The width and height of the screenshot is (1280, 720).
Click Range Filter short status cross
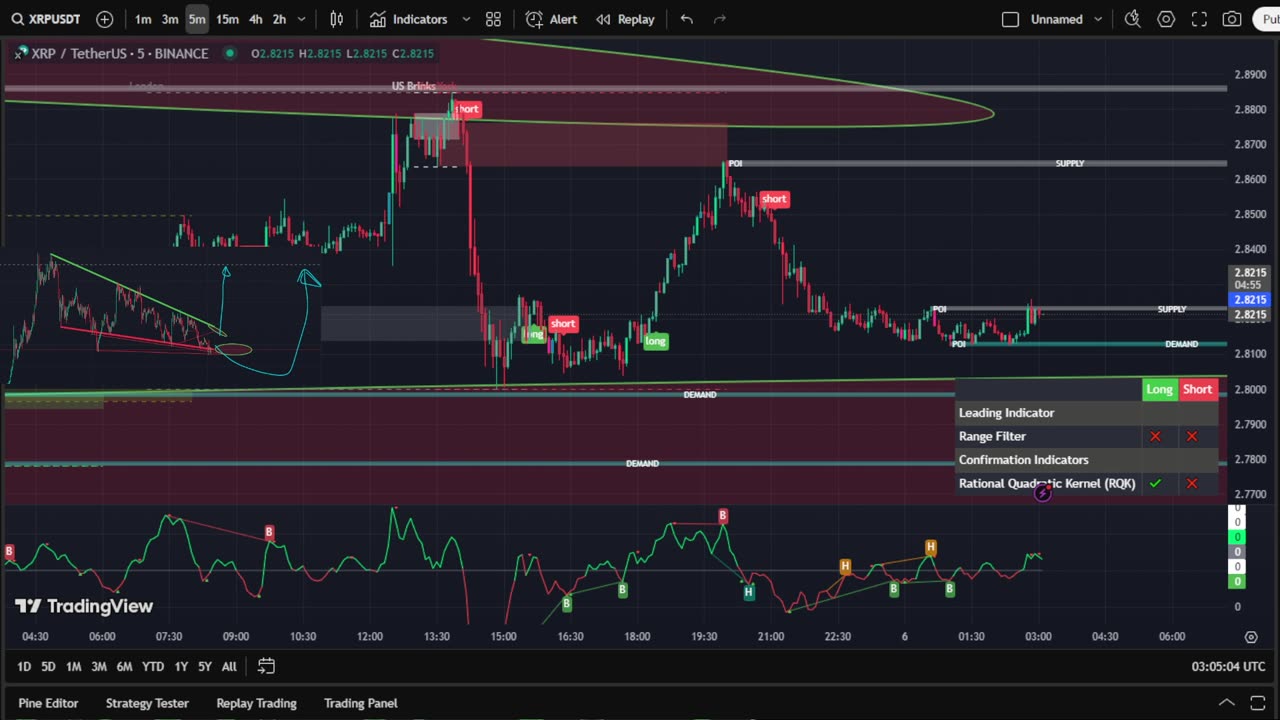click(x=1191, y=436)
